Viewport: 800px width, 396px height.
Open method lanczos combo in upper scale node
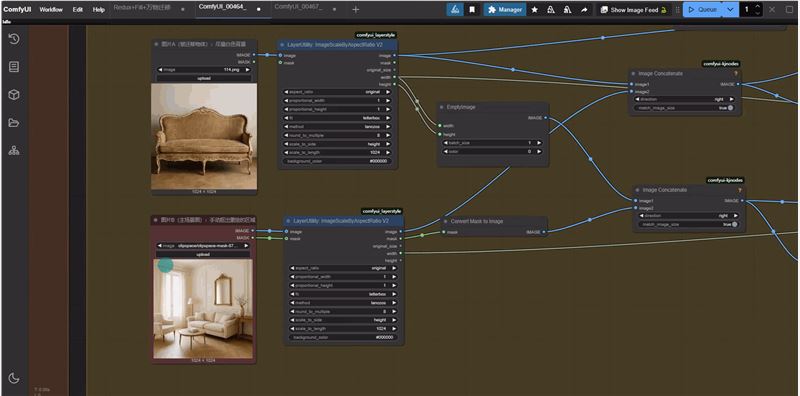(x=337, y=127)
